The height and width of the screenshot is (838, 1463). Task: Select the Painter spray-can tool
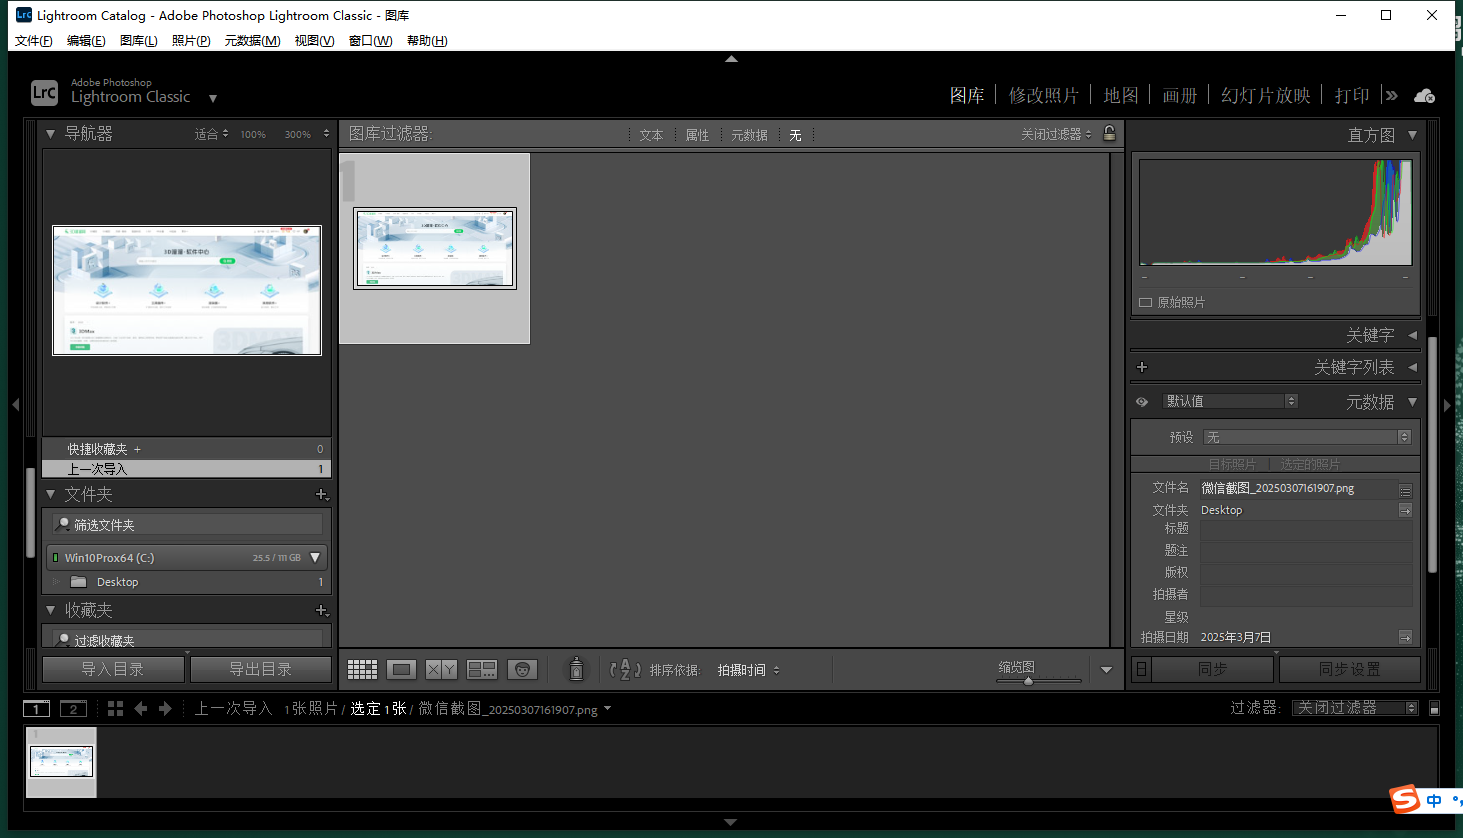(576, 669)
